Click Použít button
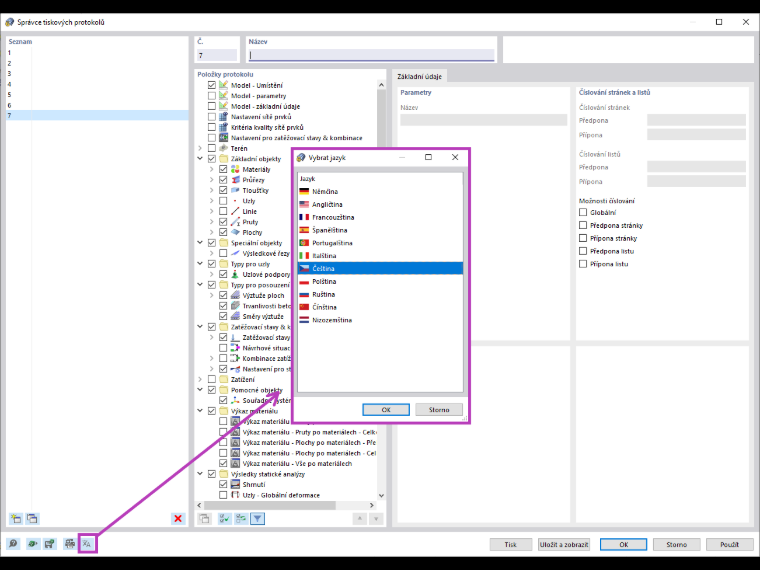Viewport: 760px width, 570px height. click(x=729, y=544)
